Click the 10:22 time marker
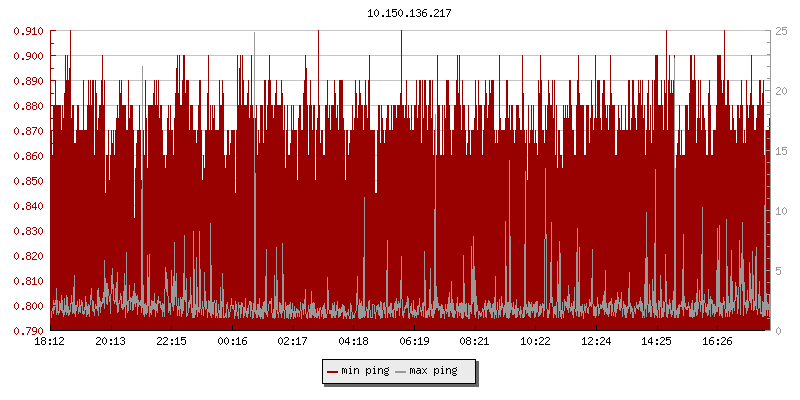800x400 pixels. click(535, 342)
